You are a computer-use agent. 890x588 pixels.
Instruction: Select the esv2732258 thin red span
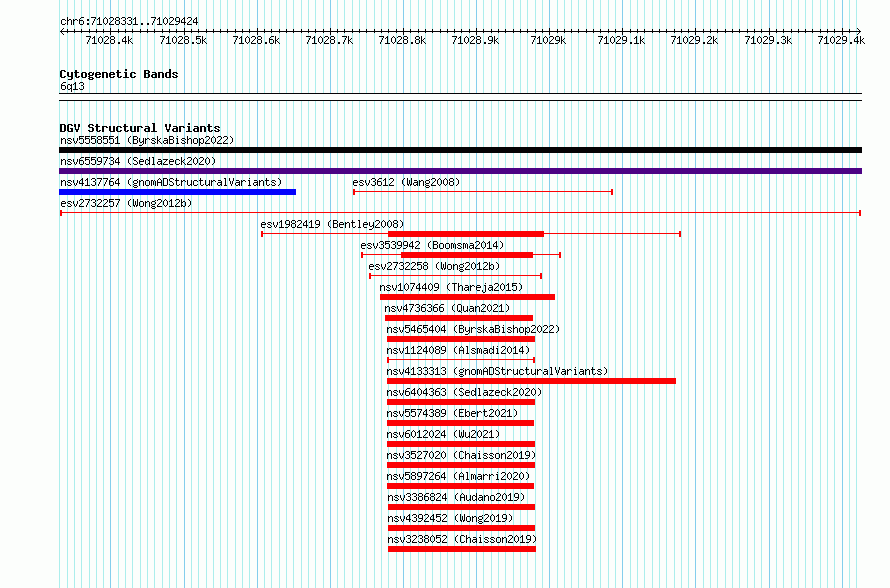[x=455, y=276]
